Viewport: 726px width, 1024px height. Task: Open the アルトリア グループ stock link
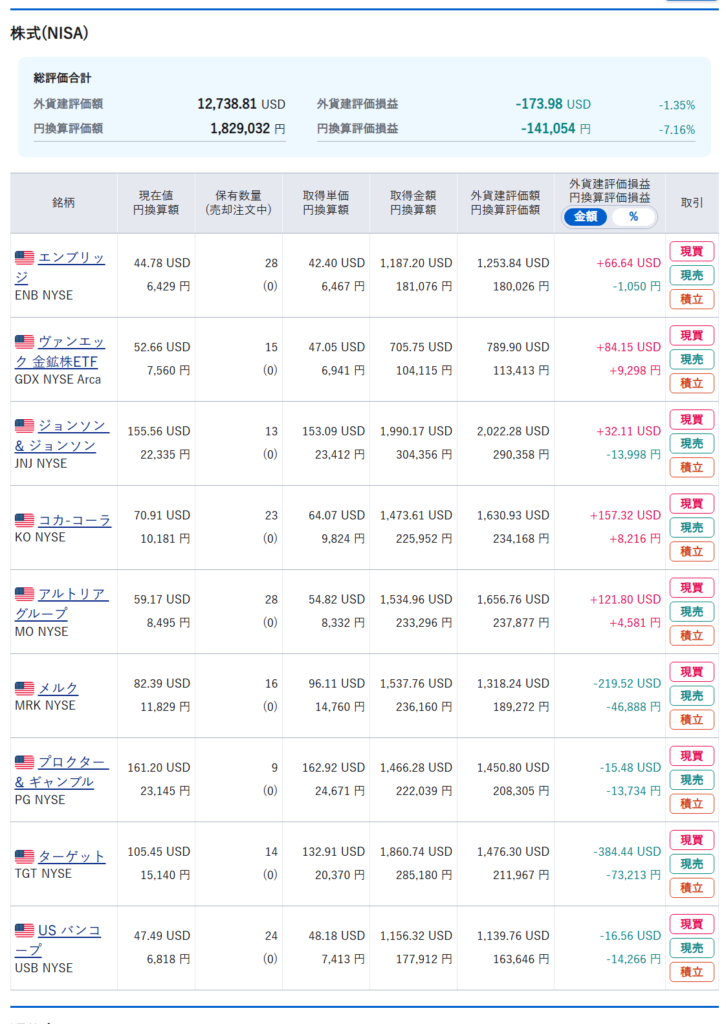click(x=61, y=603)
